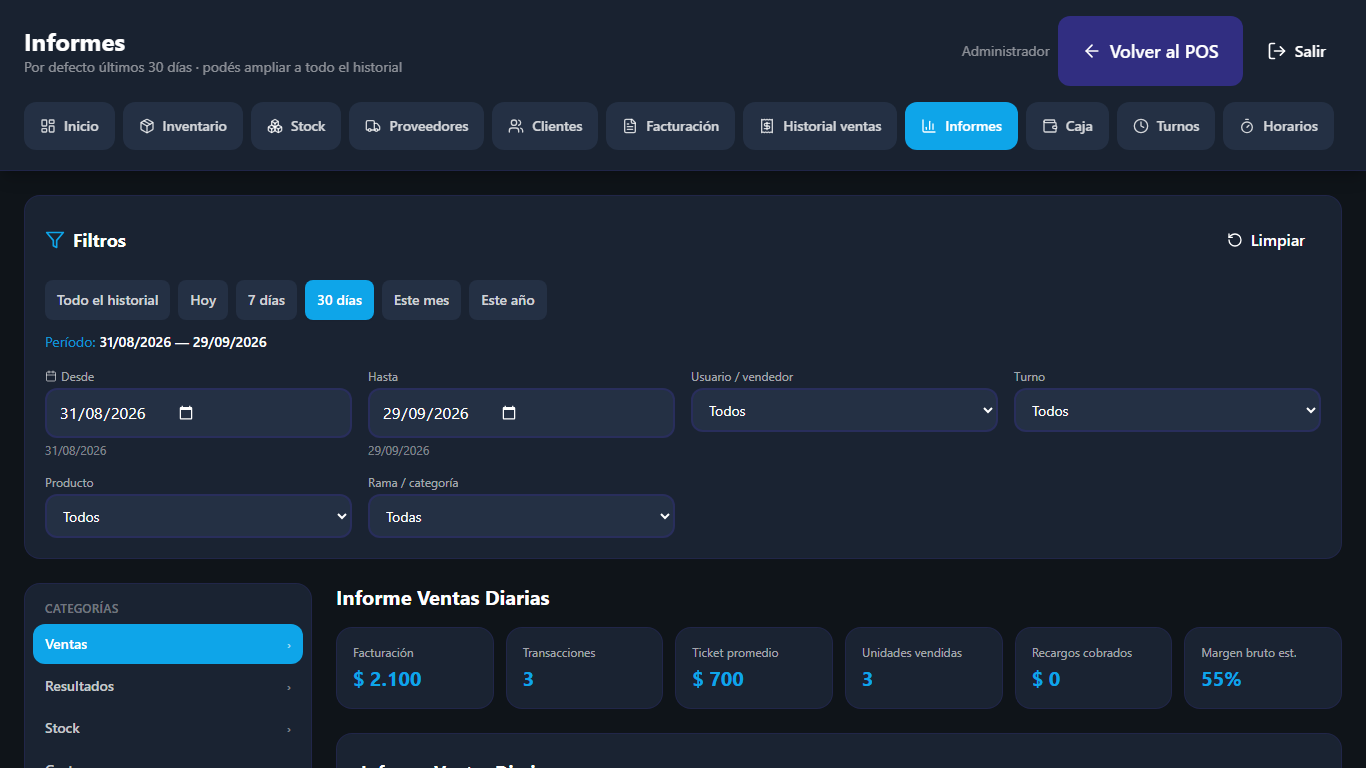This screenshot has height=768, width=1366.
Task: Click the Hasta date input field
Action: click(x=521, y=413)
